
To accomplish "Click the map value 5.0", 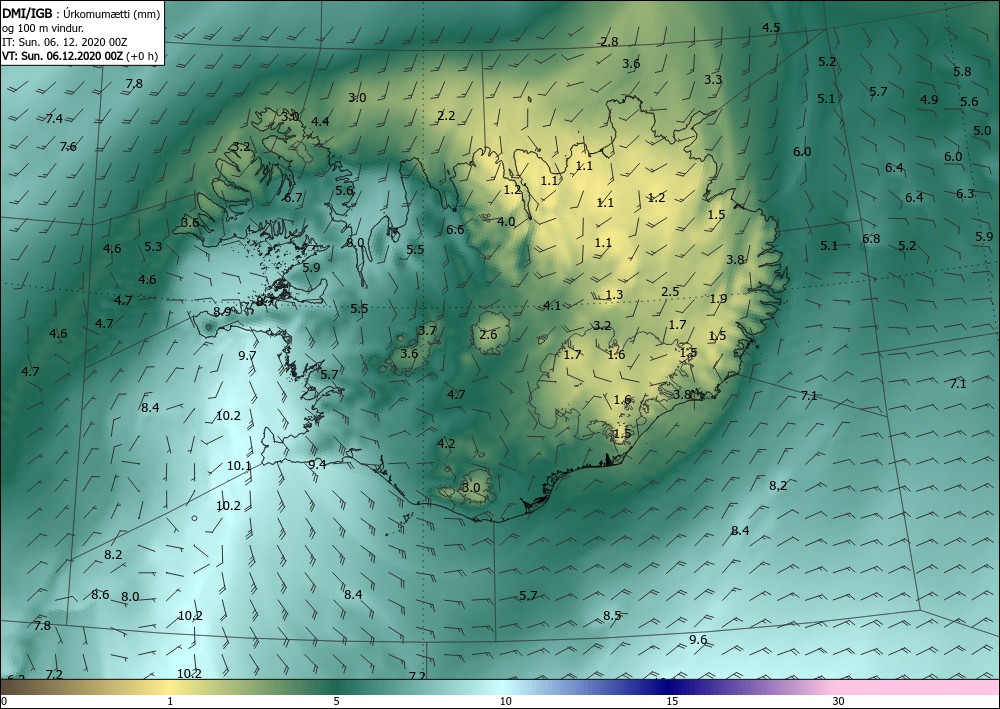I will (982, 131).
